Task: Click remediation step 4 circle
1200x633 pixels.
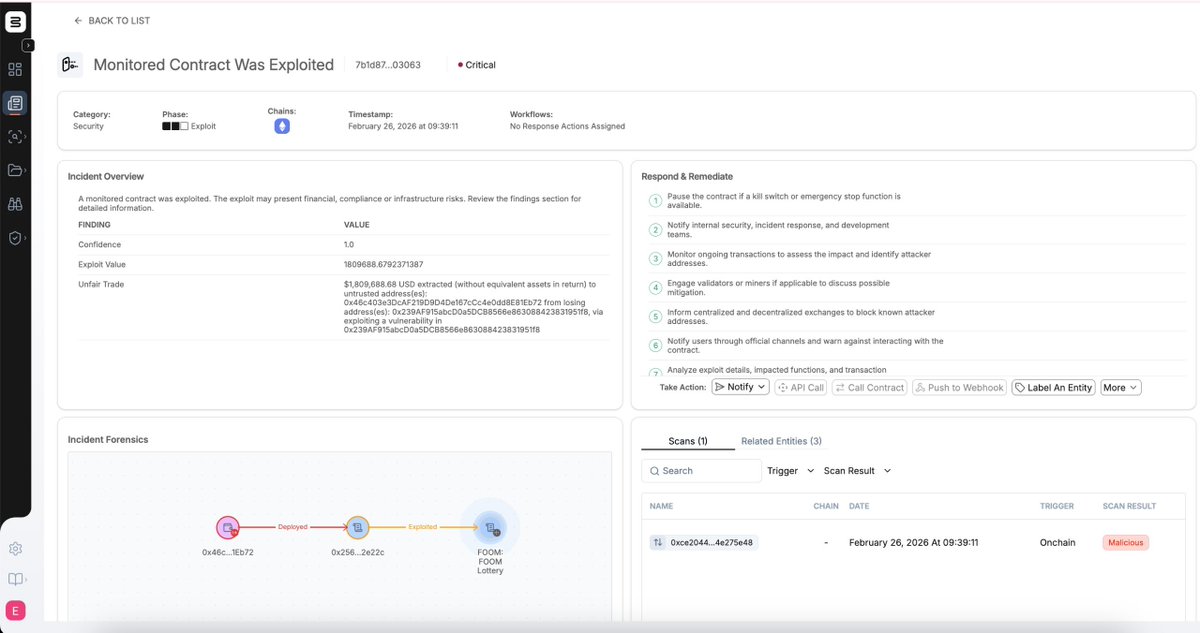Action: coord(656,288)
